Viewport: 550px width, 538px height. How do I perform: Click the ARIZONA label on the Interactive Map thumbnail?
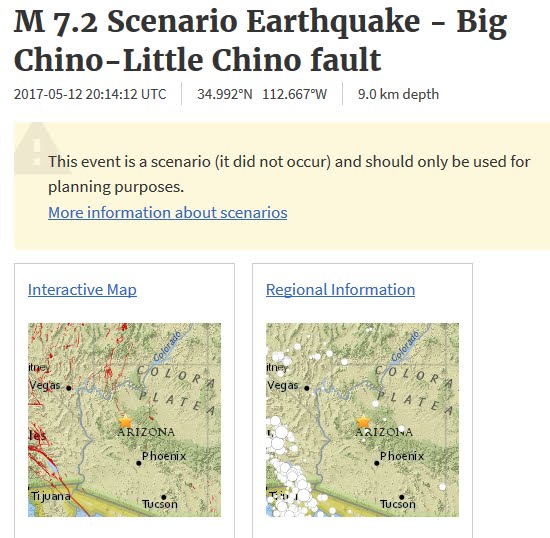(x=146, y=432)
